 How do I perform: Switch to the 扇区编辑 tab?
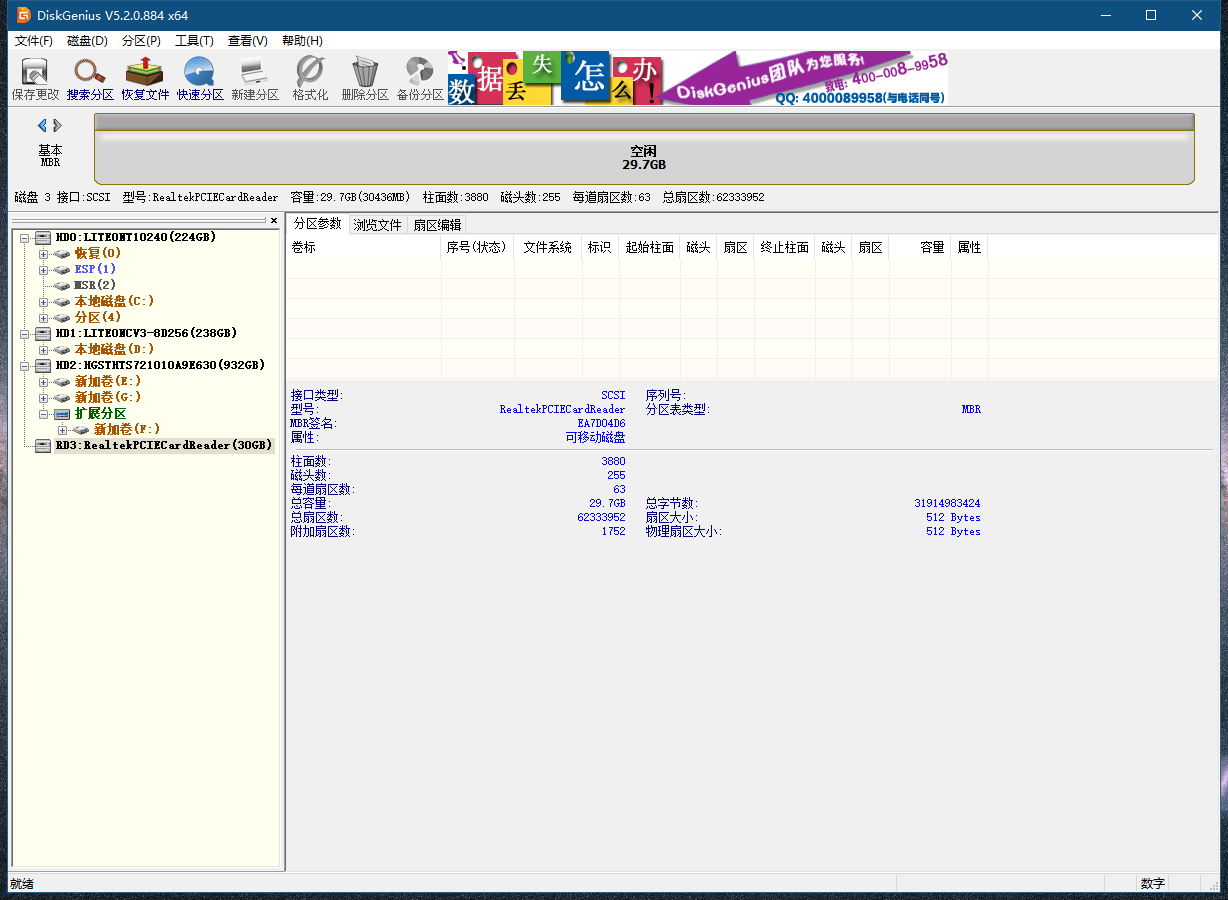click(437, 225)
